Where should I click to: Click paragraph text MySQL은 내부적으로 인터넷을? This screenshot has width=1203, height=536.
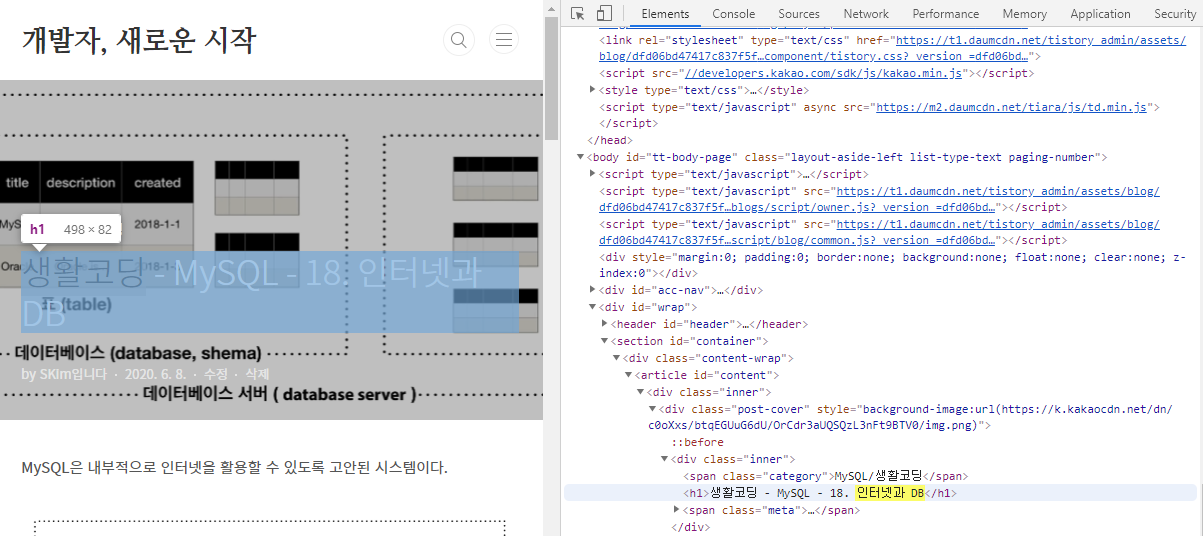[235, 467]
